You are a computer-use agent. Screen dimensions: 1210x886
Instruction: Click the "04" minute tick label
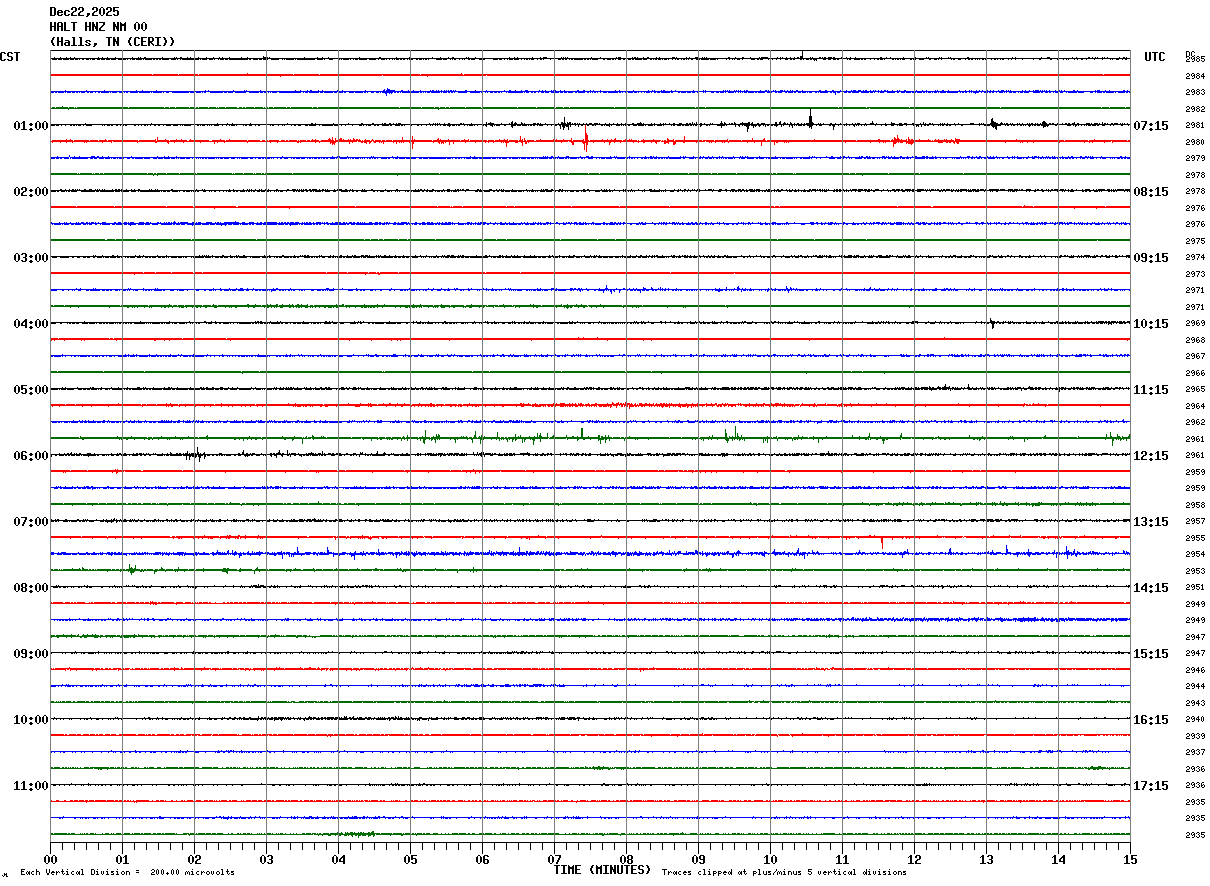pyautogui.click(x=338, y=859)
